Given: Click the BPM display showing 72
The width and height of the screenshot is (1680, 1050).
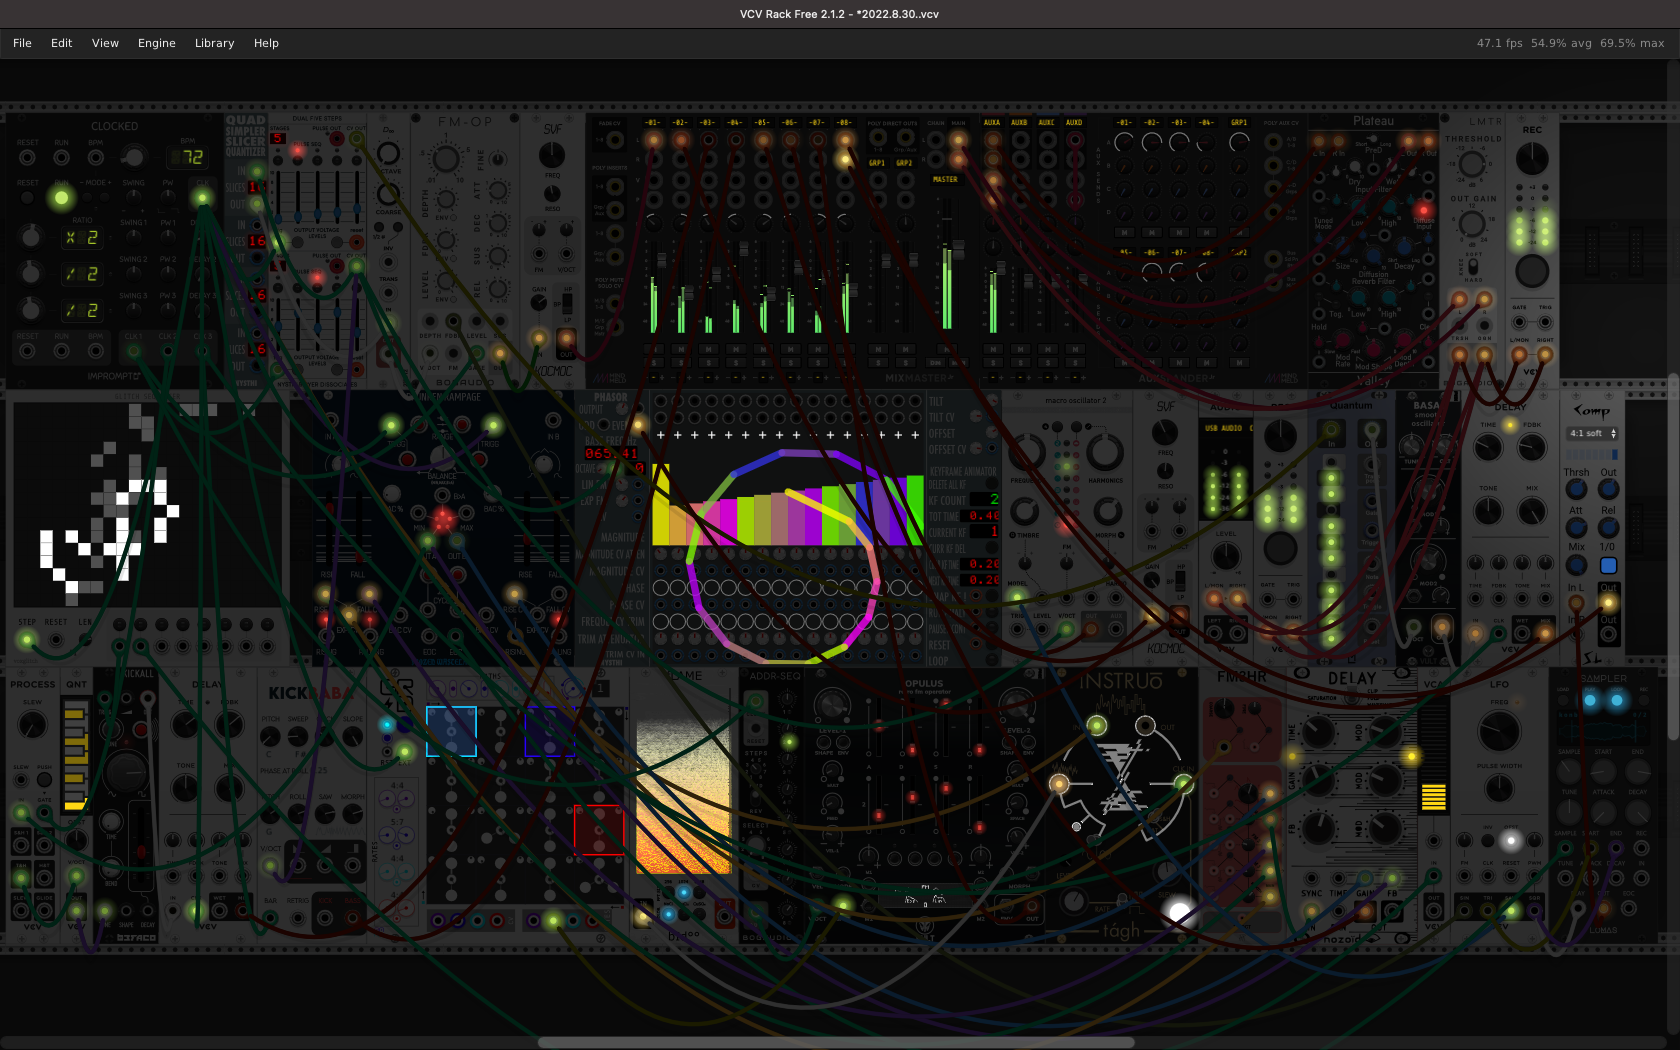Looking at the screenshot, I should [188, 157].
